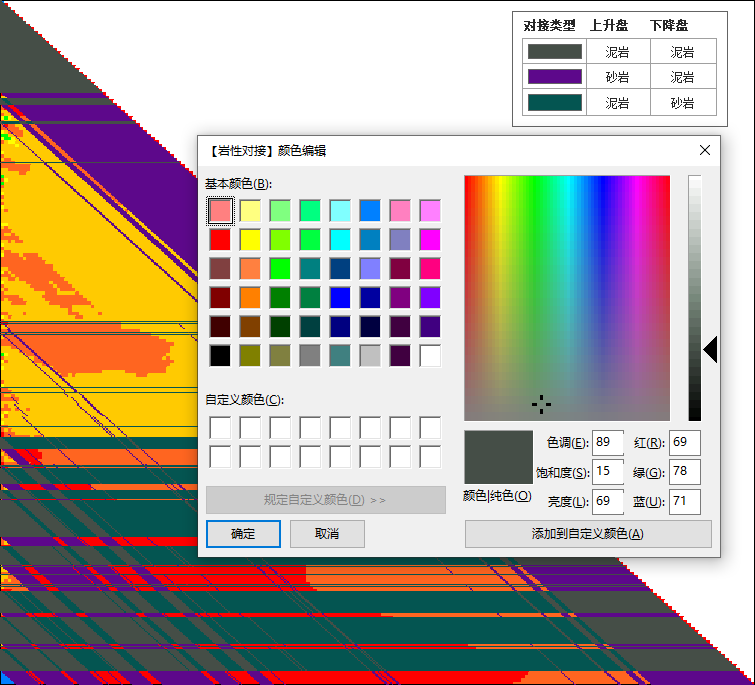Select the pure red basic color swatch
The height and width of the screenshot is (685, 755).
click(220, 240)
